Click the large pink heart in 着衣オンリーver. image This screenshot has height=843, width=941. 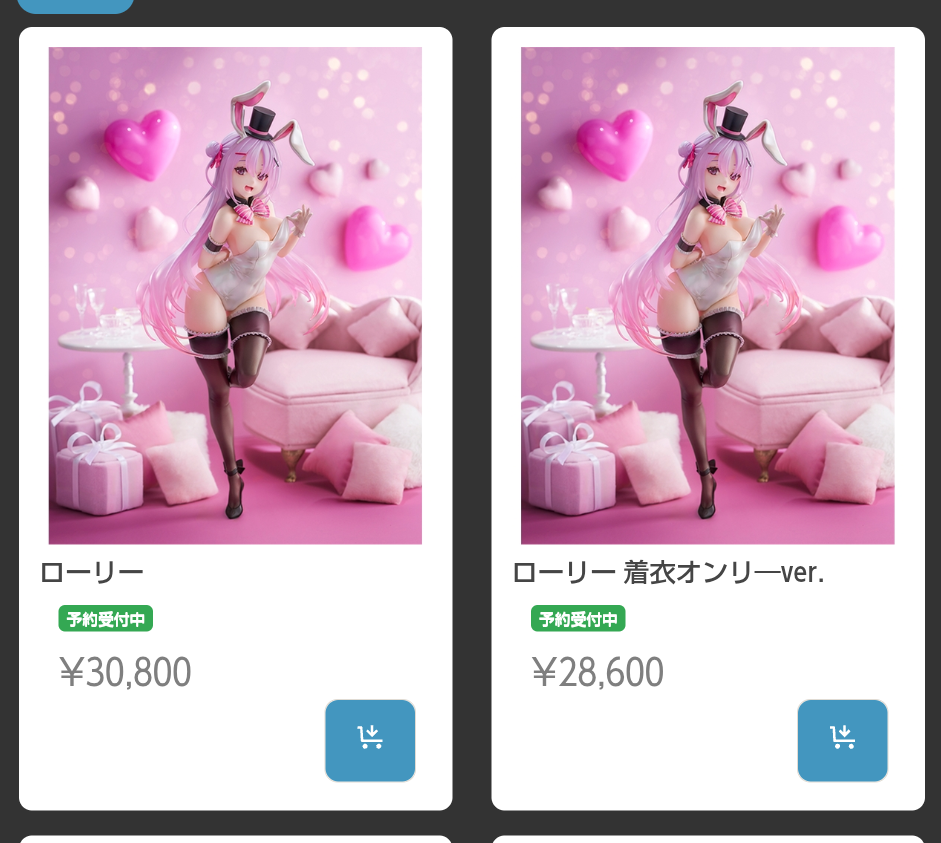[x=614, y=145]
